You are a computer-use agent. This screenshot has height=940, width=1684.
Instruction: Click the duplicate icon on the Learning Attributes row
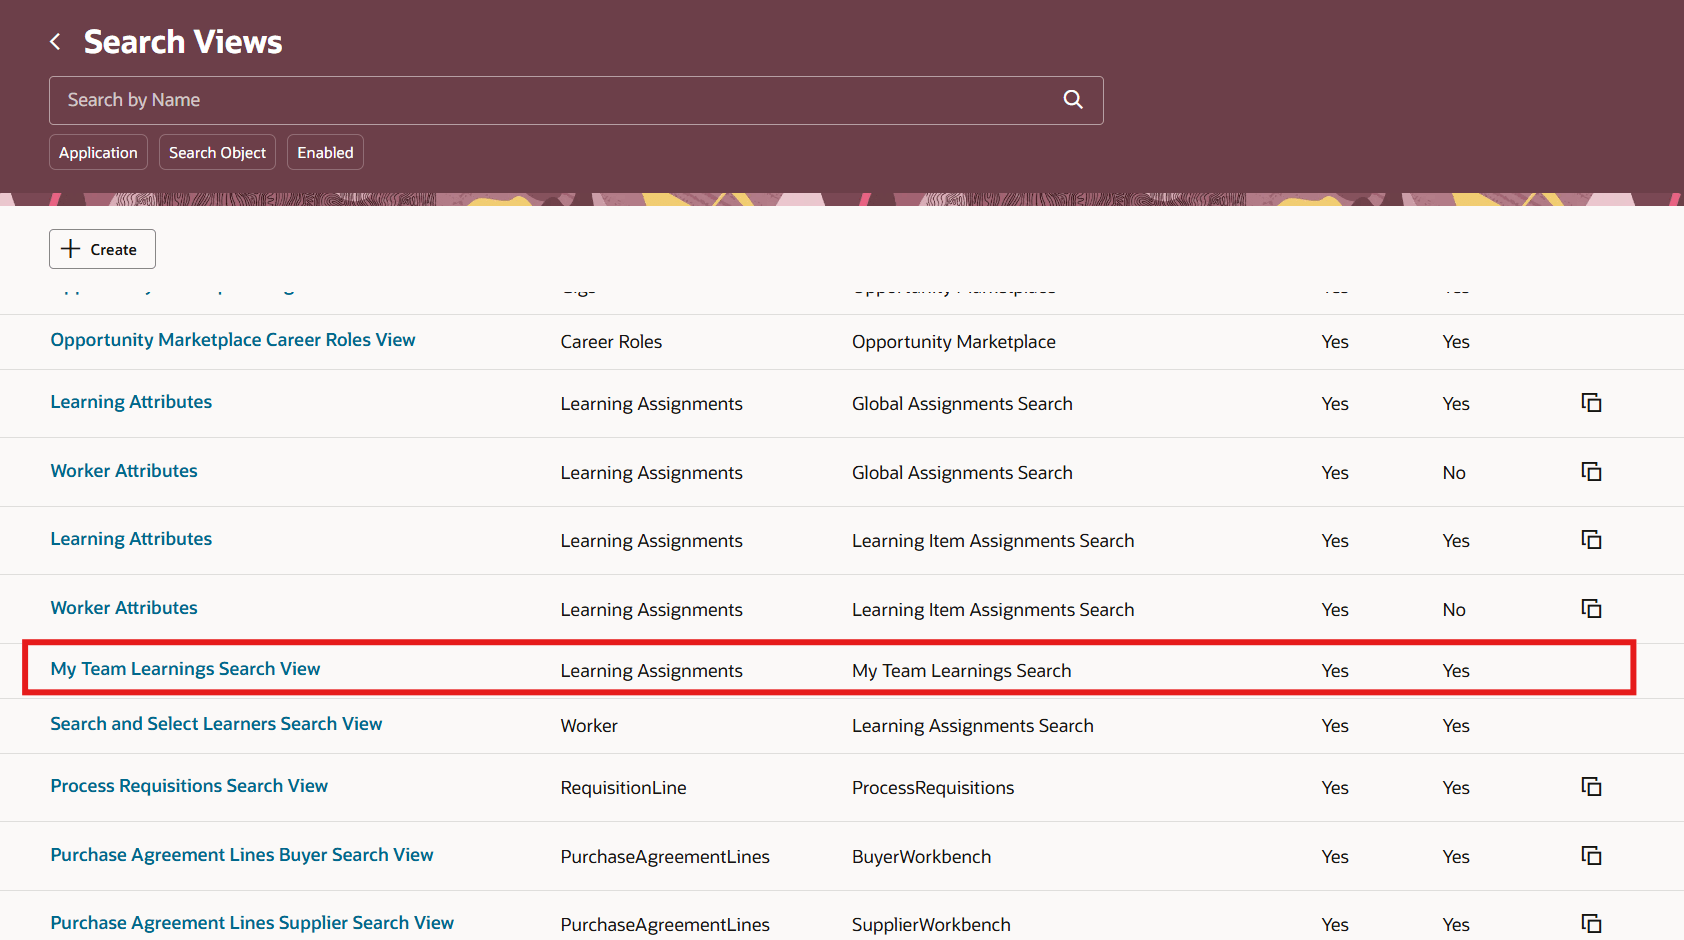coord(1591,402)
